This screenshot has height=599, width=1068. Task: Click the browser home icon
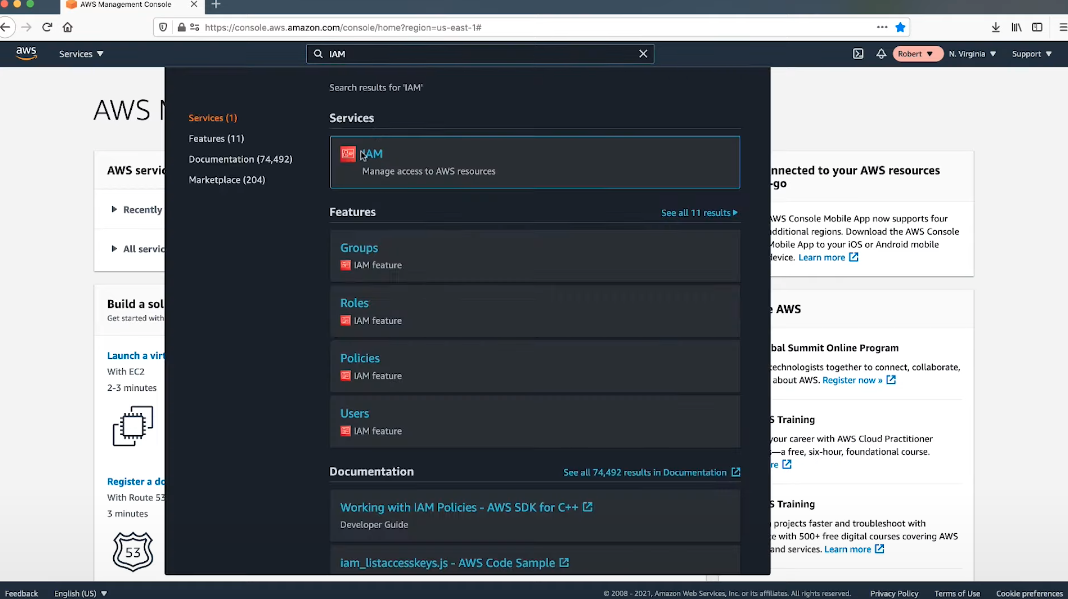68,27
